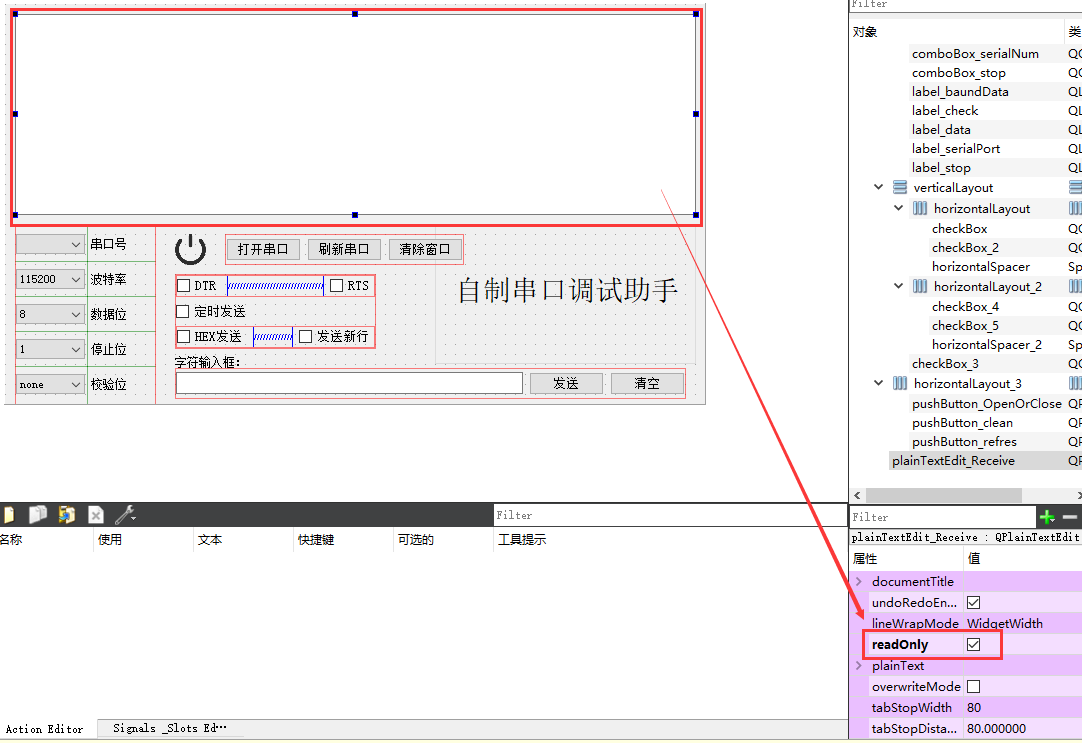
Task: Uncheck the readOnly property checkbox
Action: pyautogui.click(x=974, y=644)
